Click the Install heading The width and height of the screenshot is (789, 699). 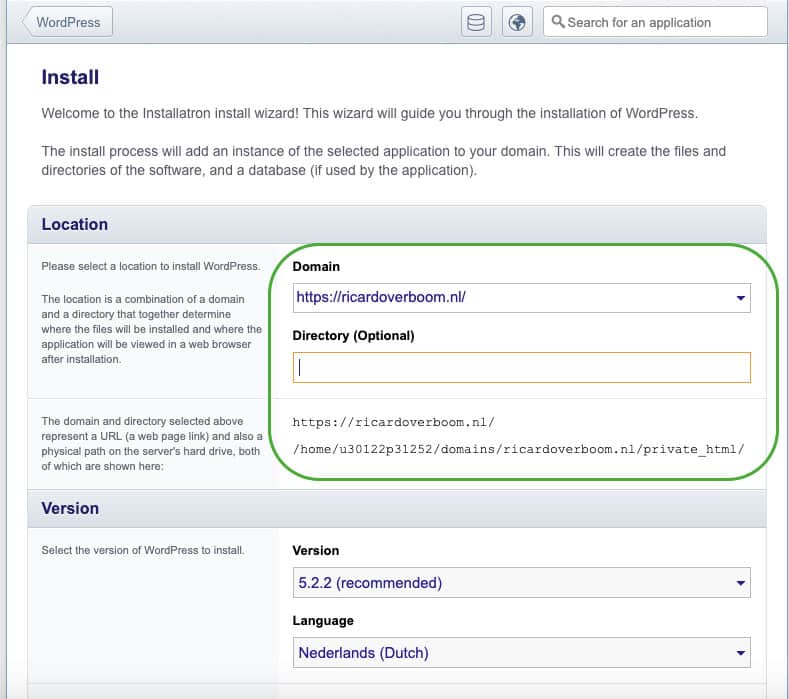(70, 77)
